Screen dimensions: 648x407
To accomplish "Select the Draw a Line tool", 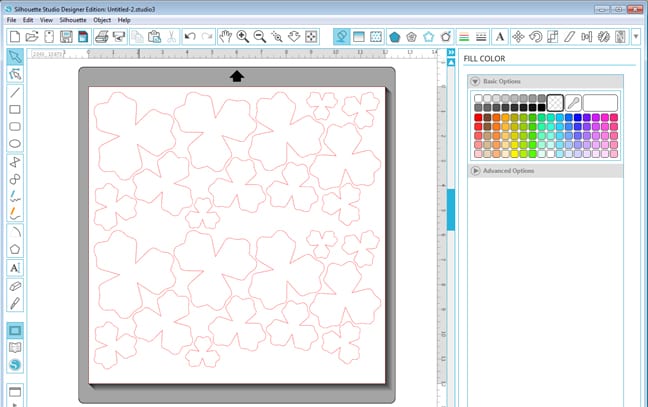I will [x=15, y=92].
